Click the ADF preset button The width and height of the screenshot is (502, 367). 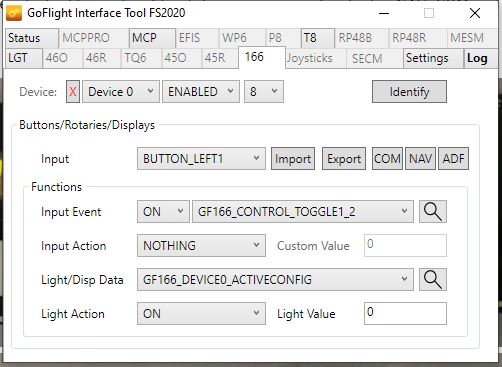pos(453,159)
